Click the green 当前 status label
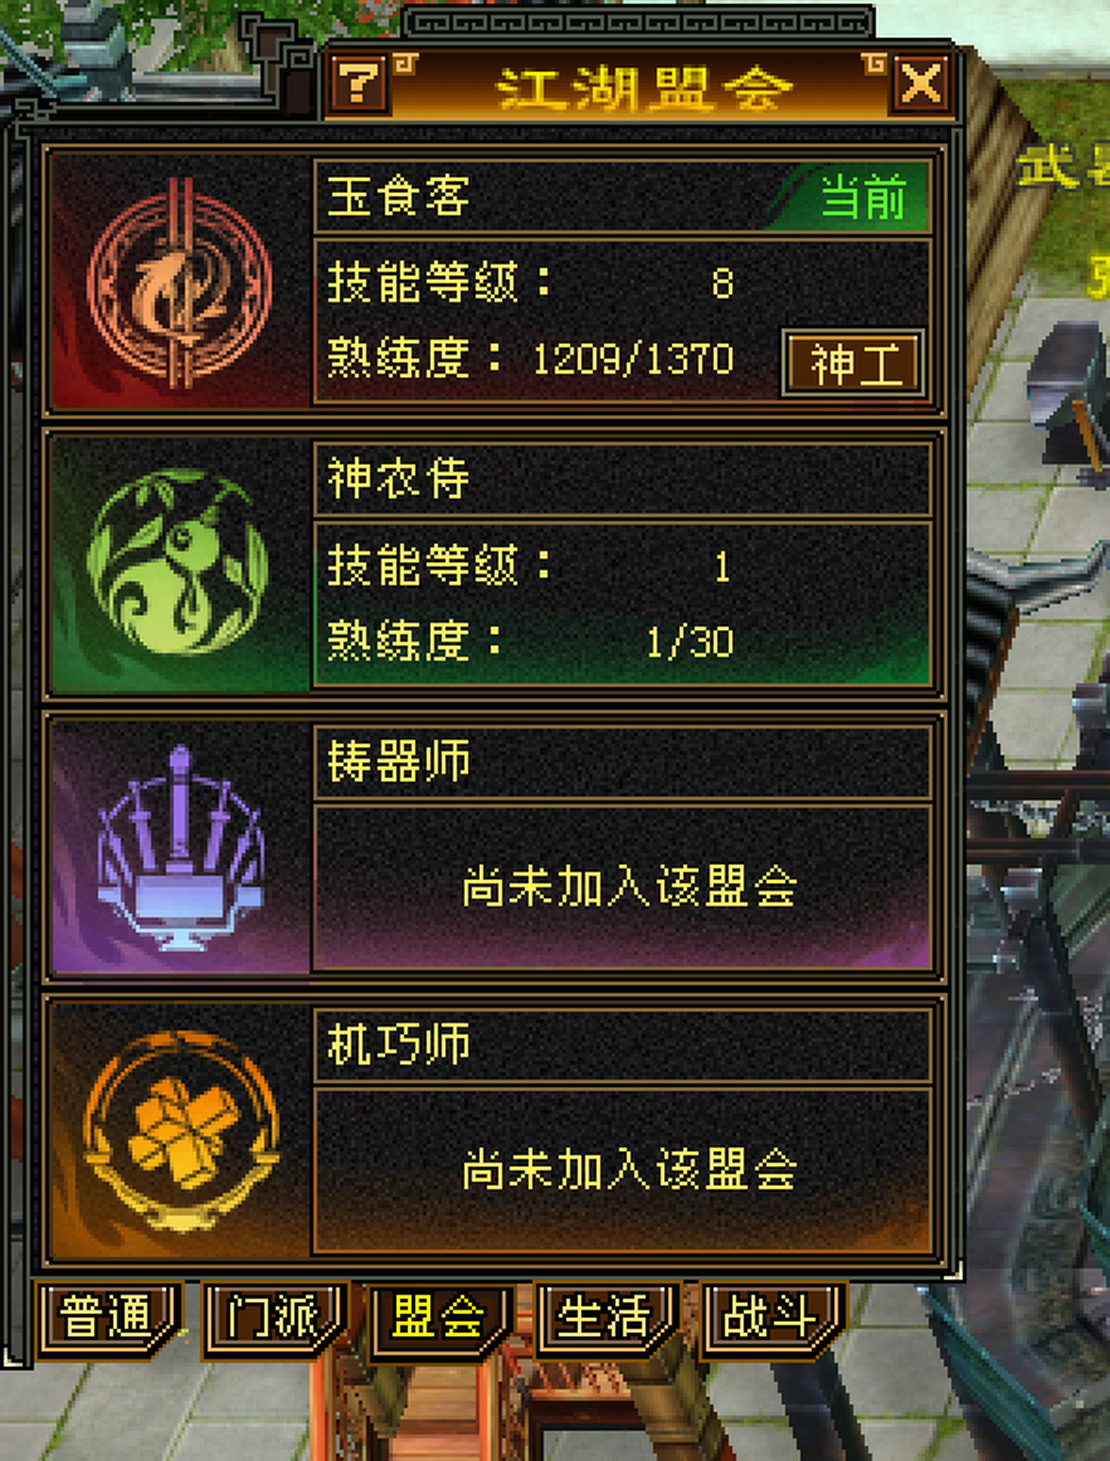This screenshot has width=1110, height=1461. pyautogui.click(x=864, y=197)
